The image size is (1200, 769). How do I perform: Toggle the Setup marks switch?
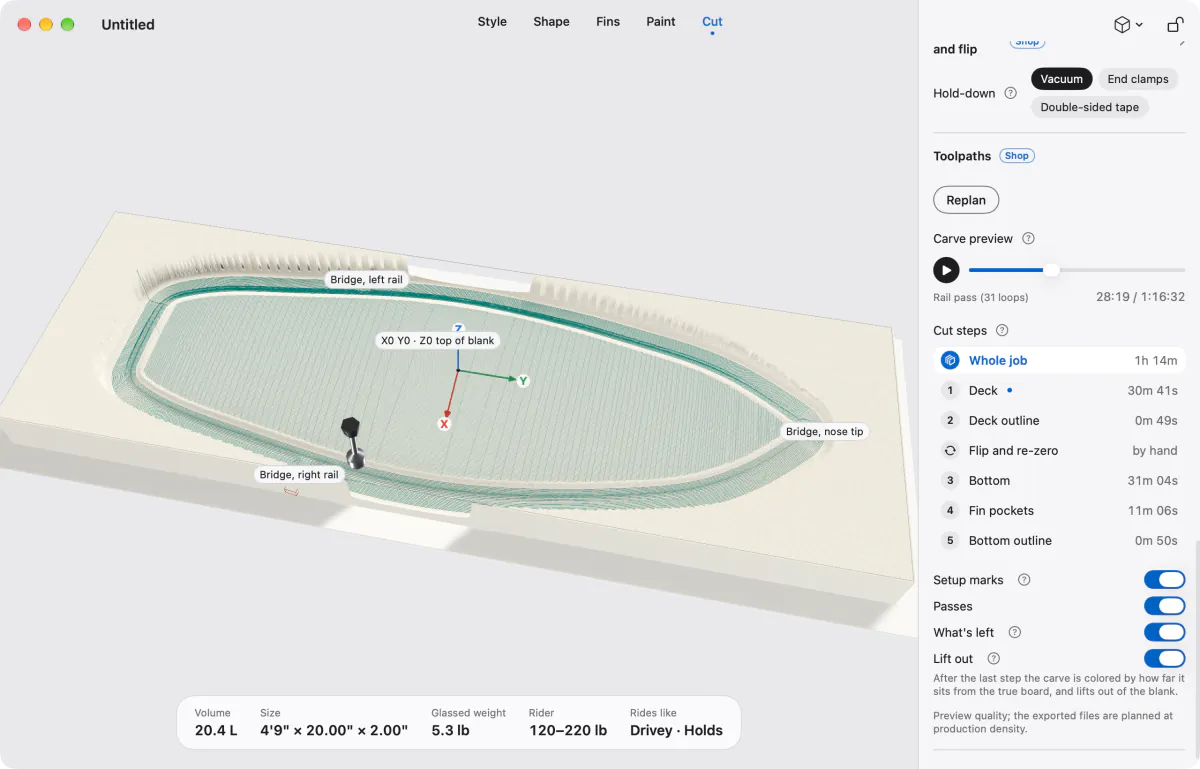pos(1164,580)
